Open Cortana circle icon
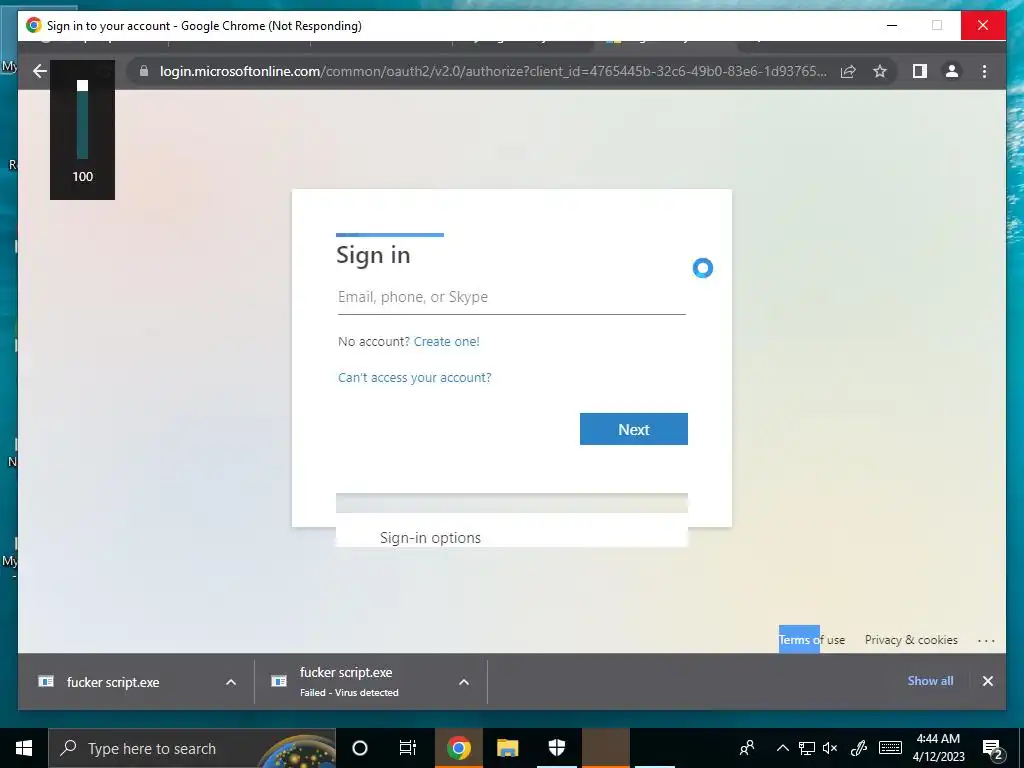The height and width of the screenshot is (768, 1024). click(360, 748)
